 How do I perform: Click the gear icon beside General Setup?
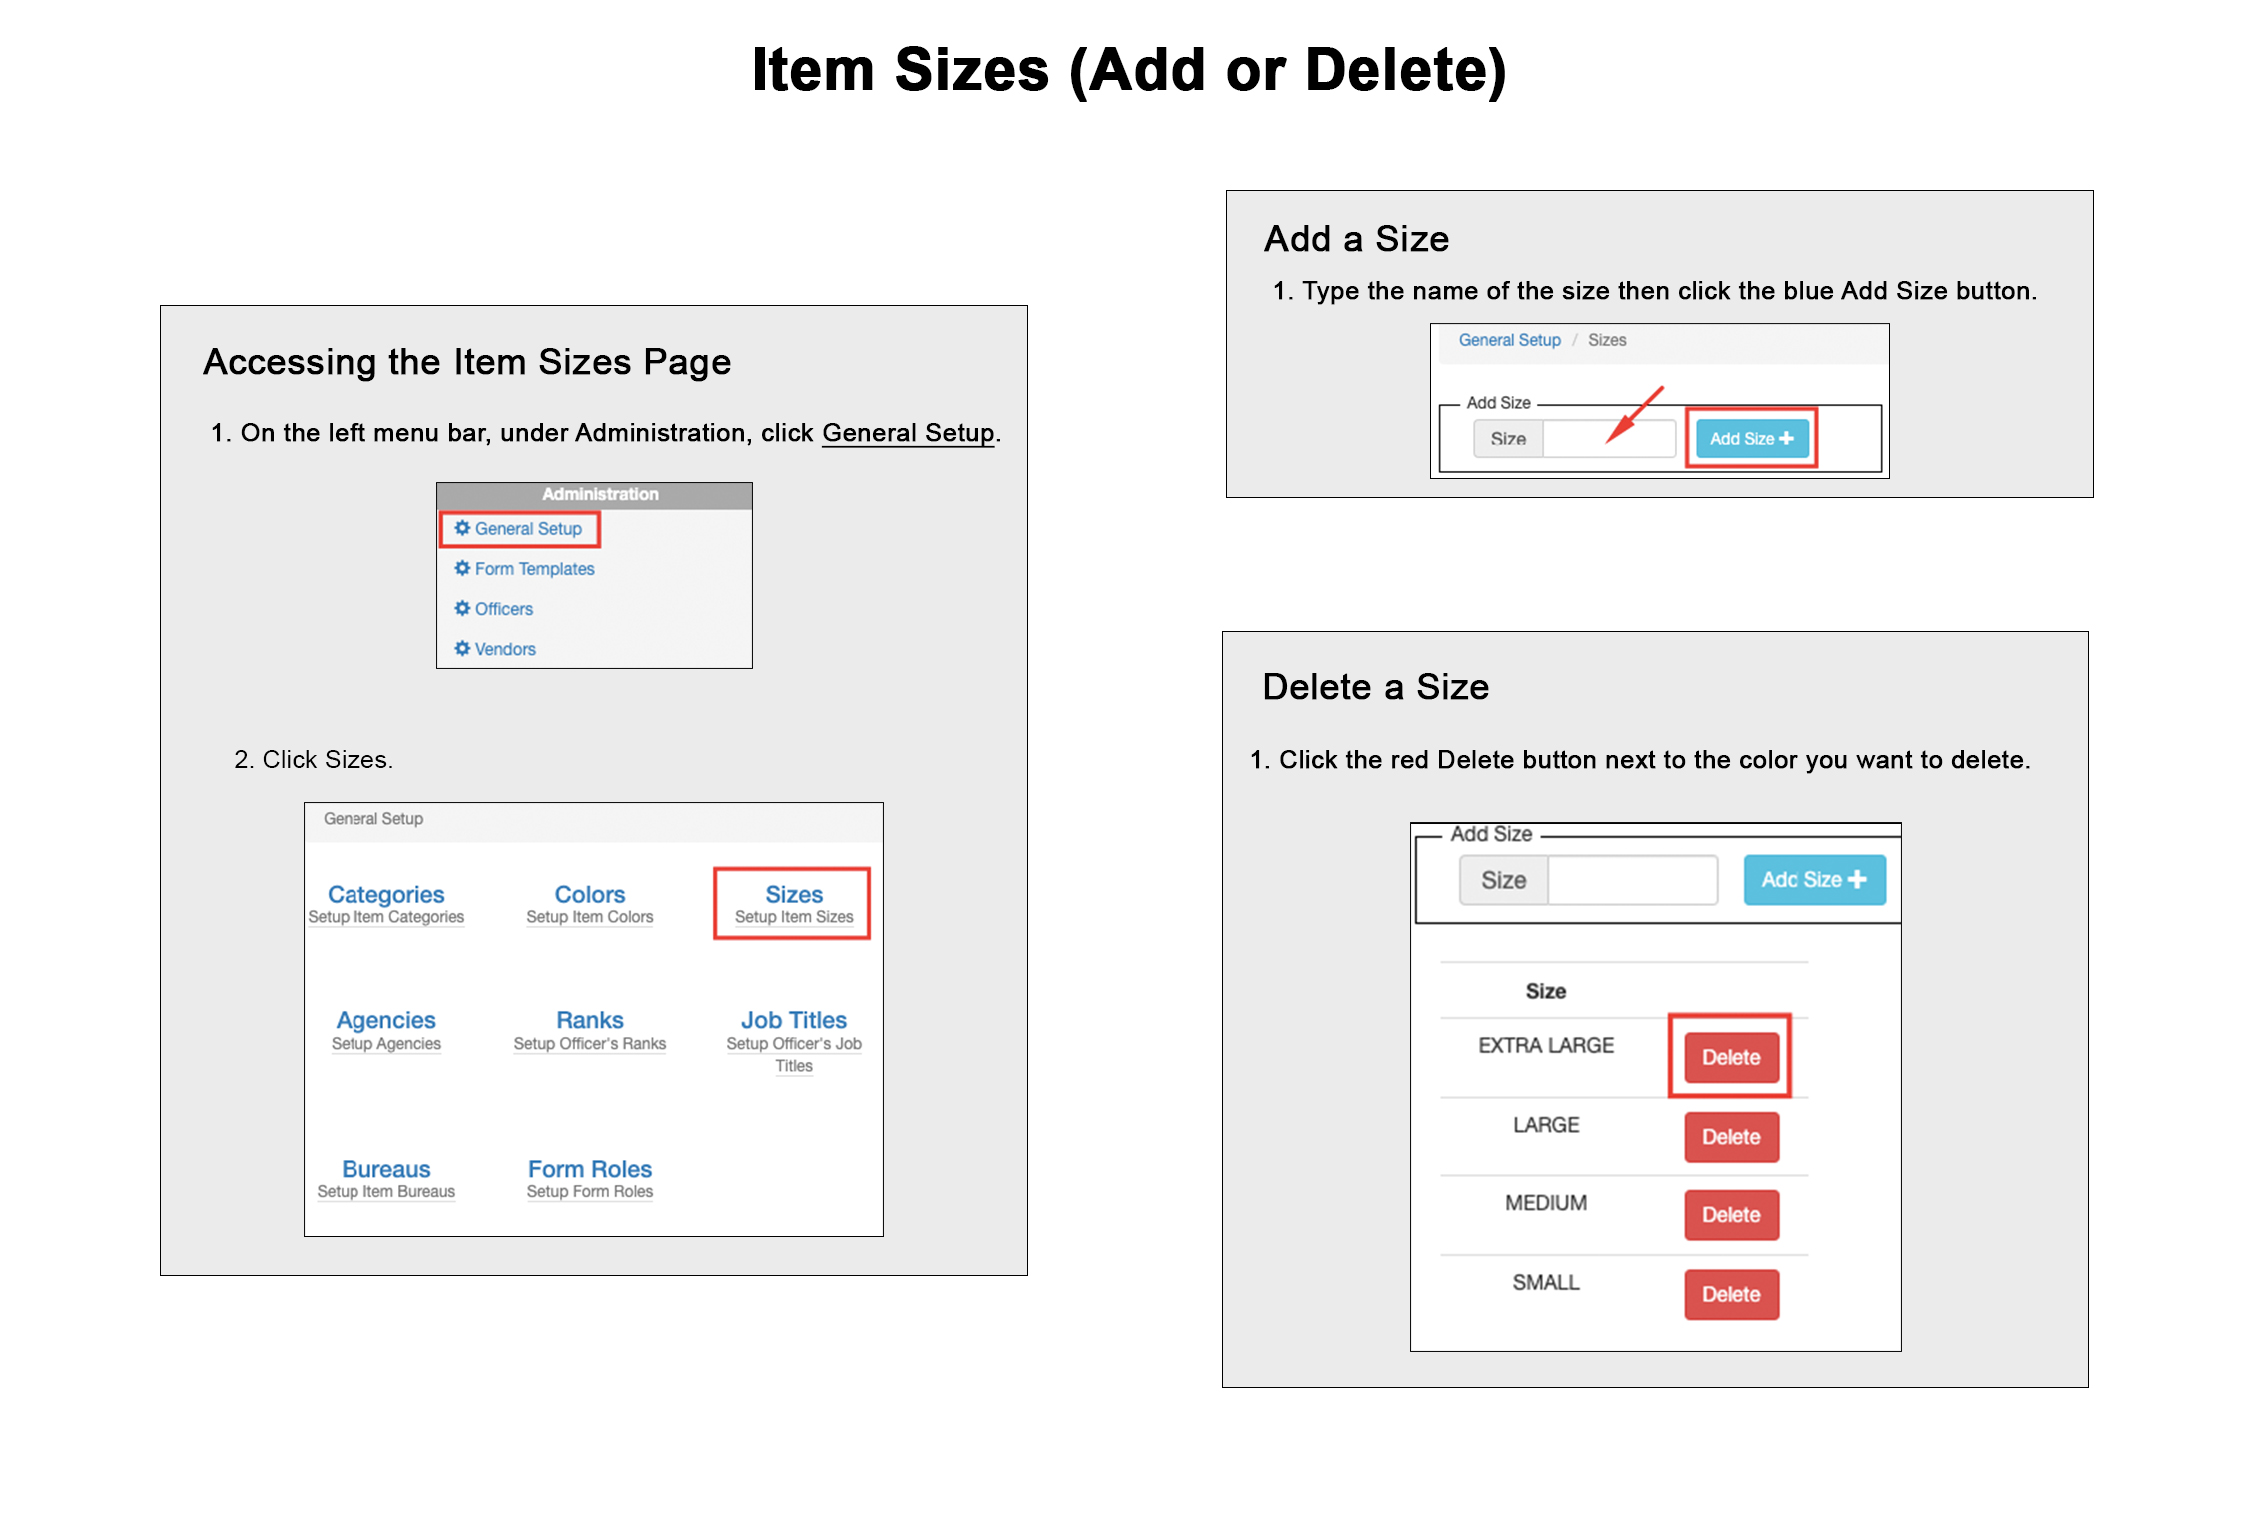(462, 528)
